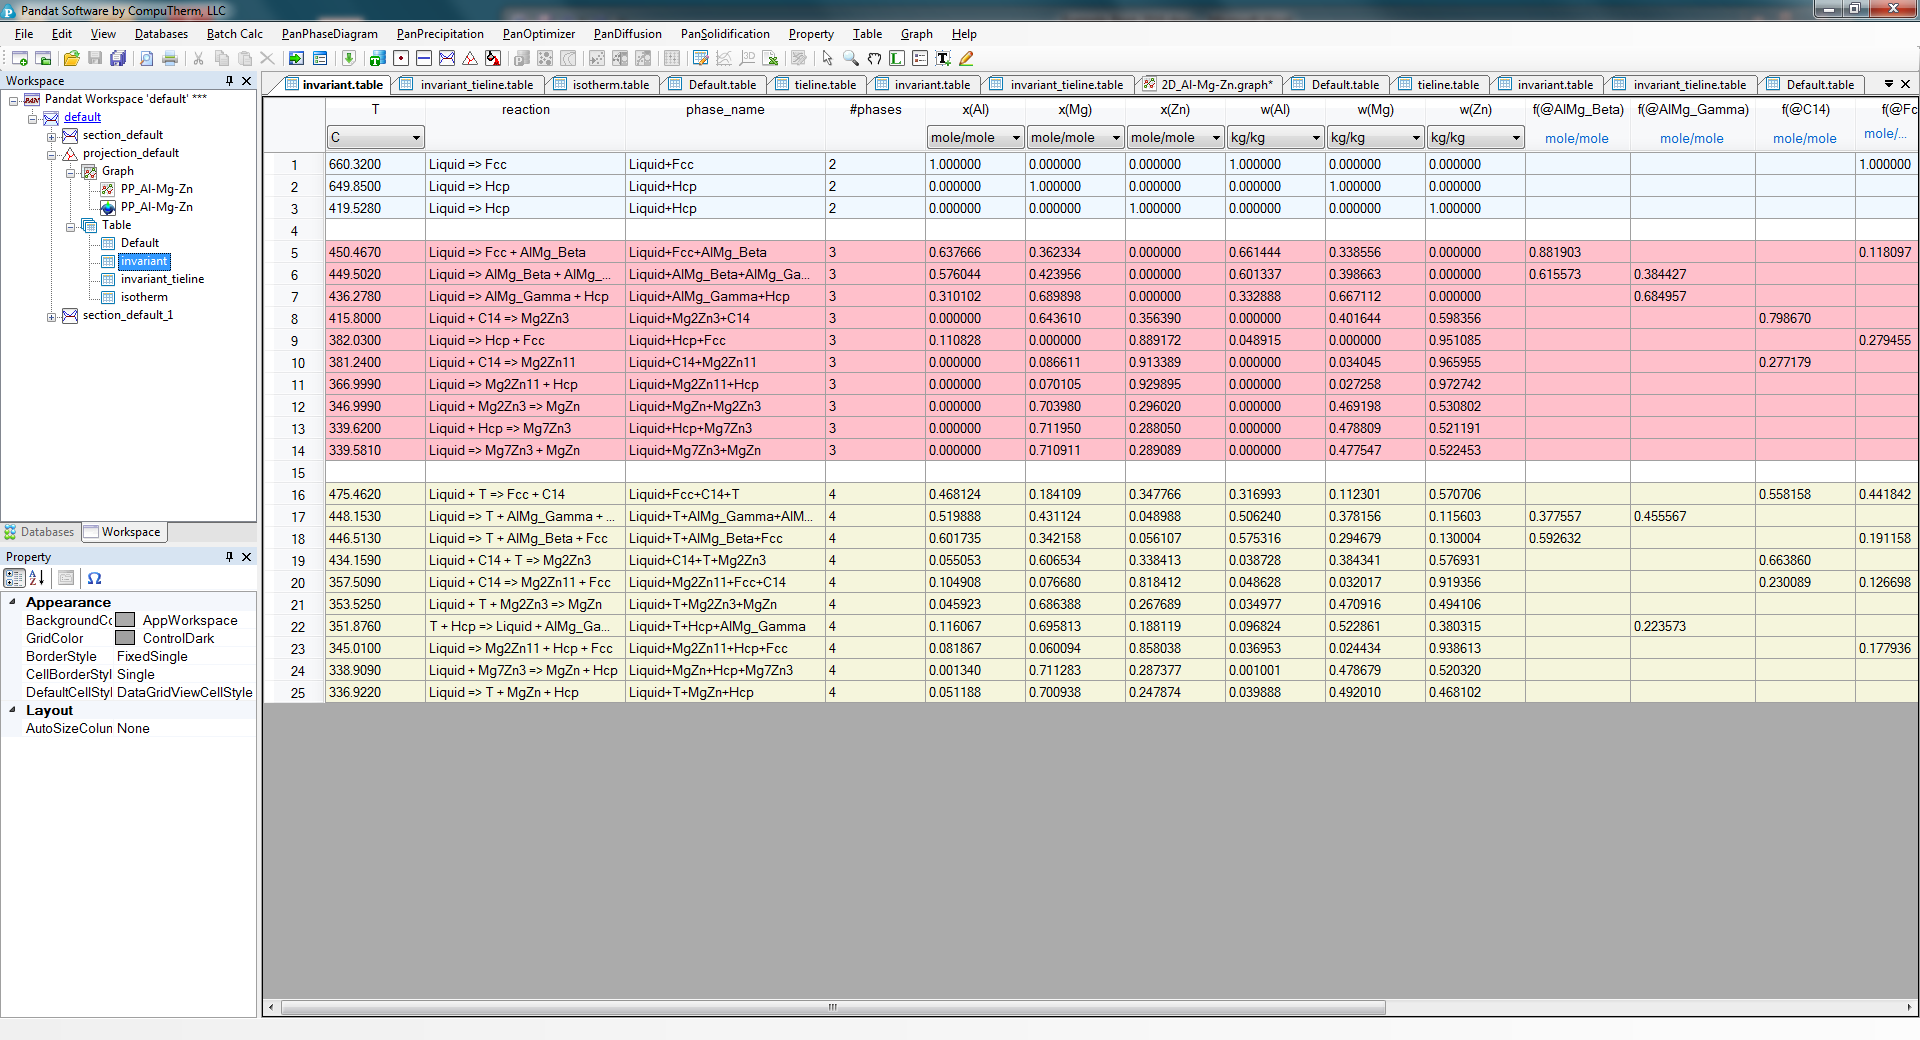Collapse the Appearance property section
The width and height of the screenshot is (1920, 1040).
12,602
